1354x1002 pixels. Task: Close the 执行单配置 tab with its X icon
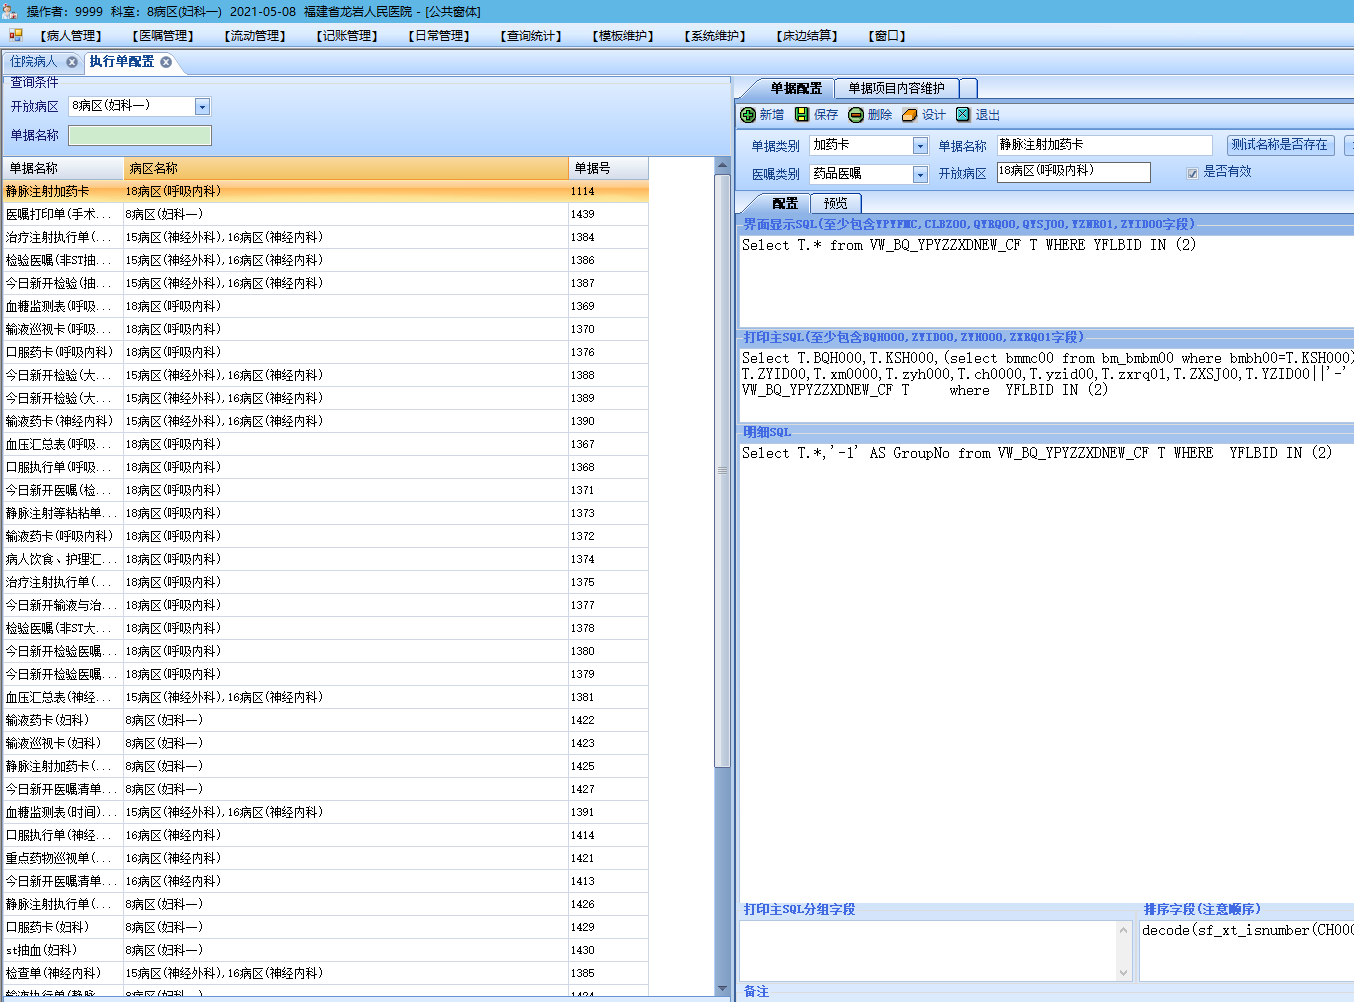(x=166, y=62)
